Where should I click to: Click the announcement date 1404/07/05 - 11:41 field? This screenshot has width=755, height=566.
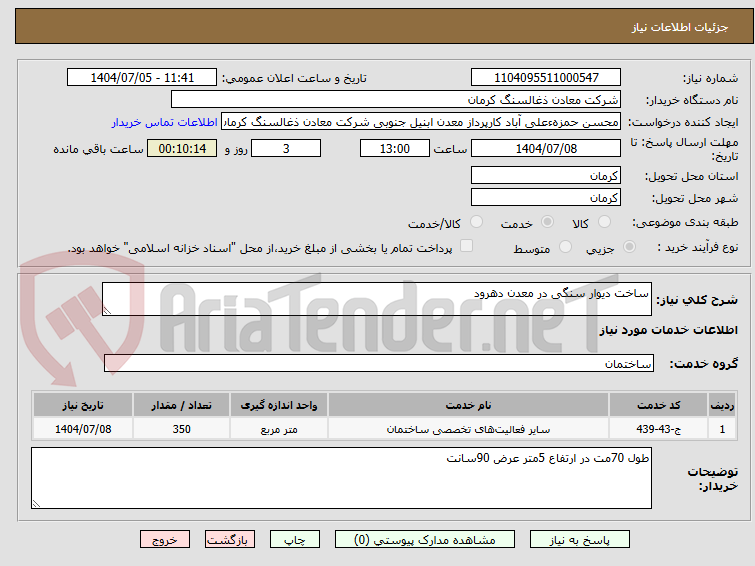tap(142, 78)
